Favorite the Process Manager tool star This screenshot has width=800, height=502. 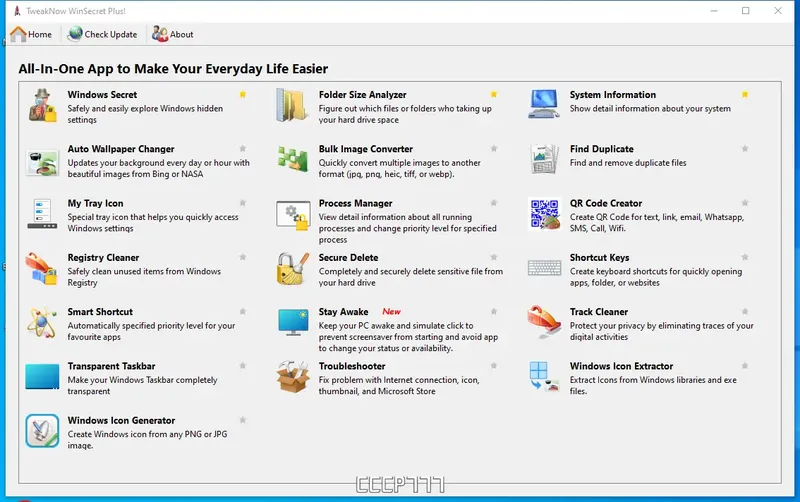point(494,203)
